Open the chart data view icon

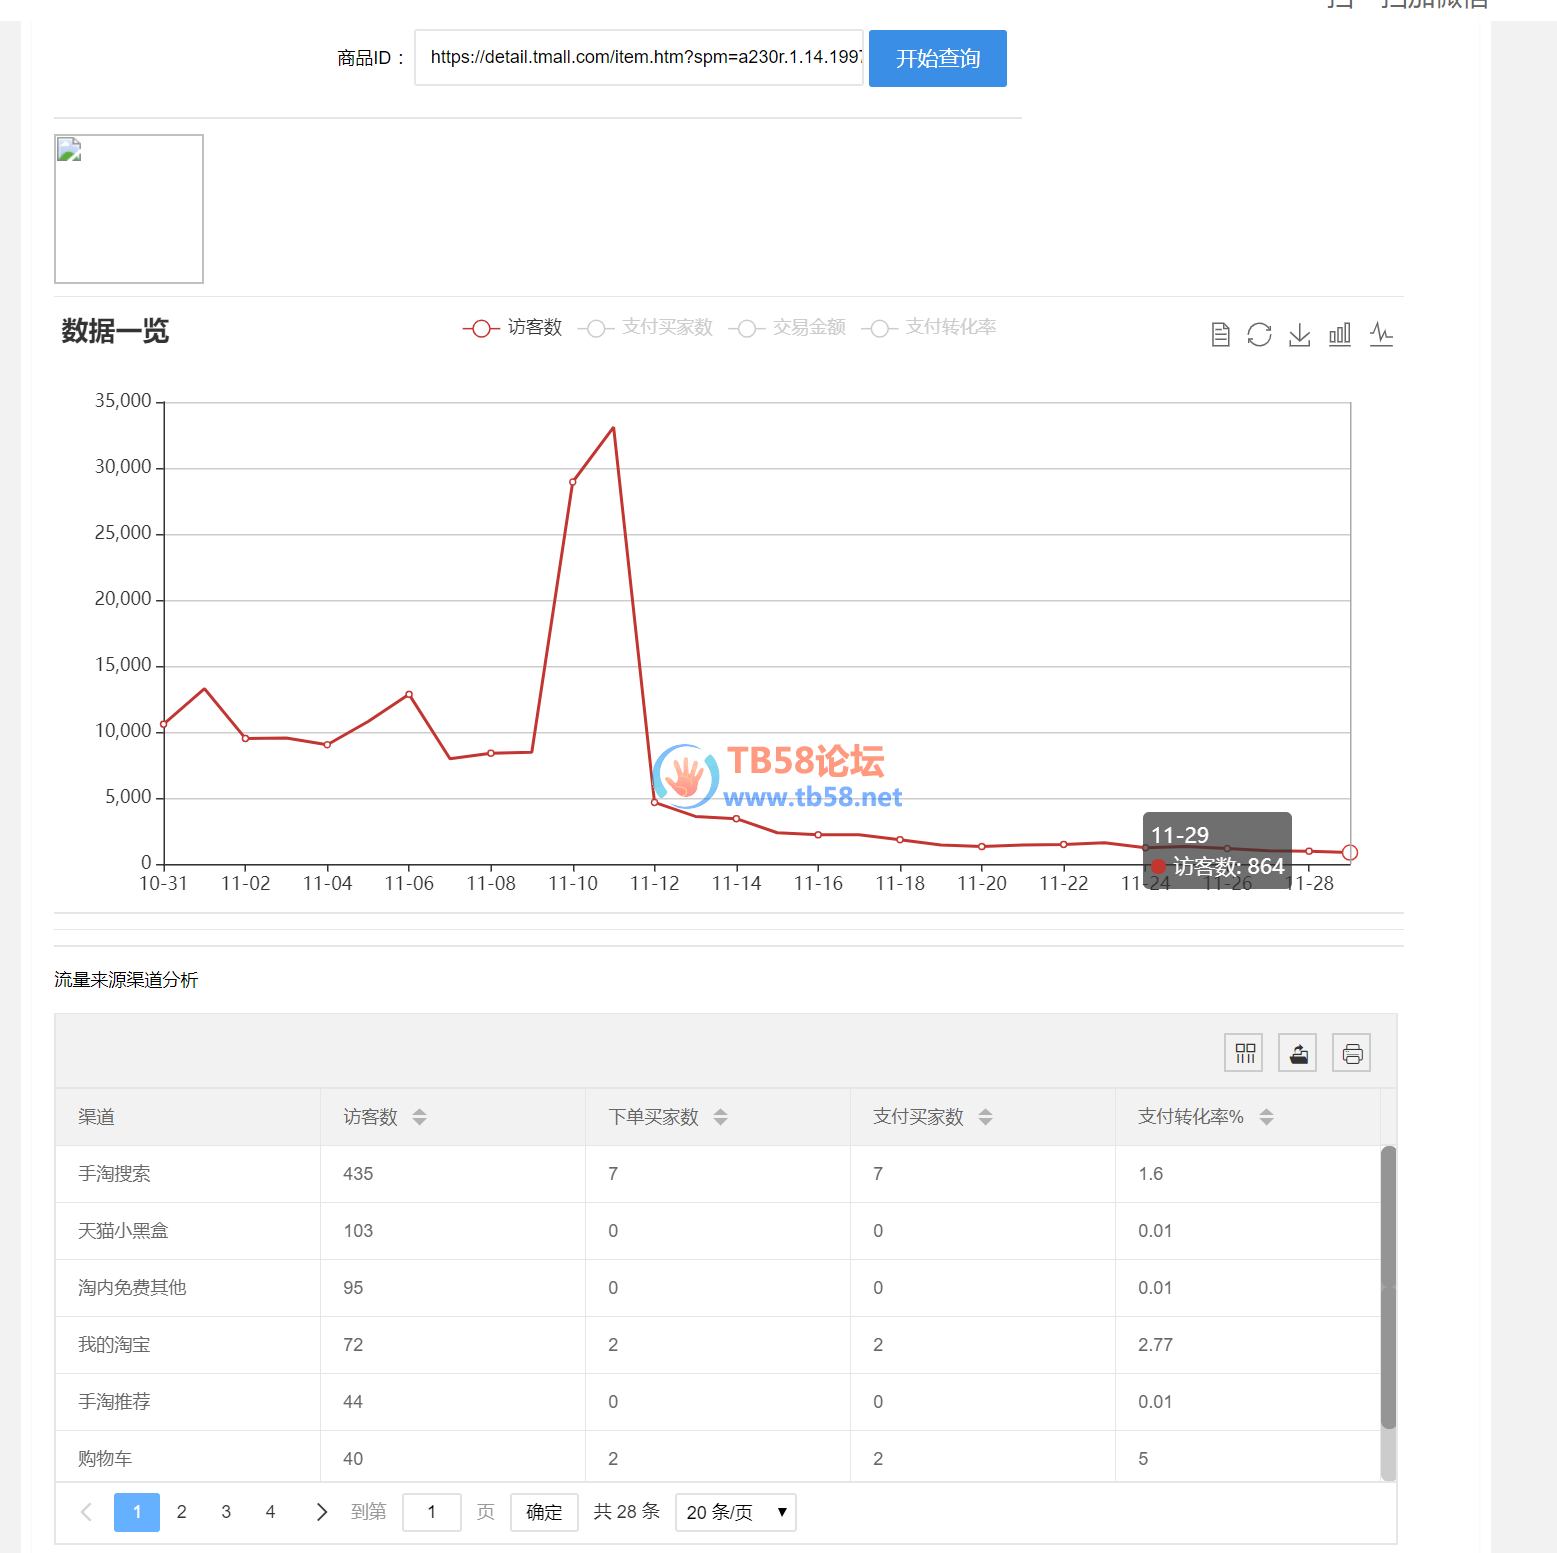[1220, 334]
